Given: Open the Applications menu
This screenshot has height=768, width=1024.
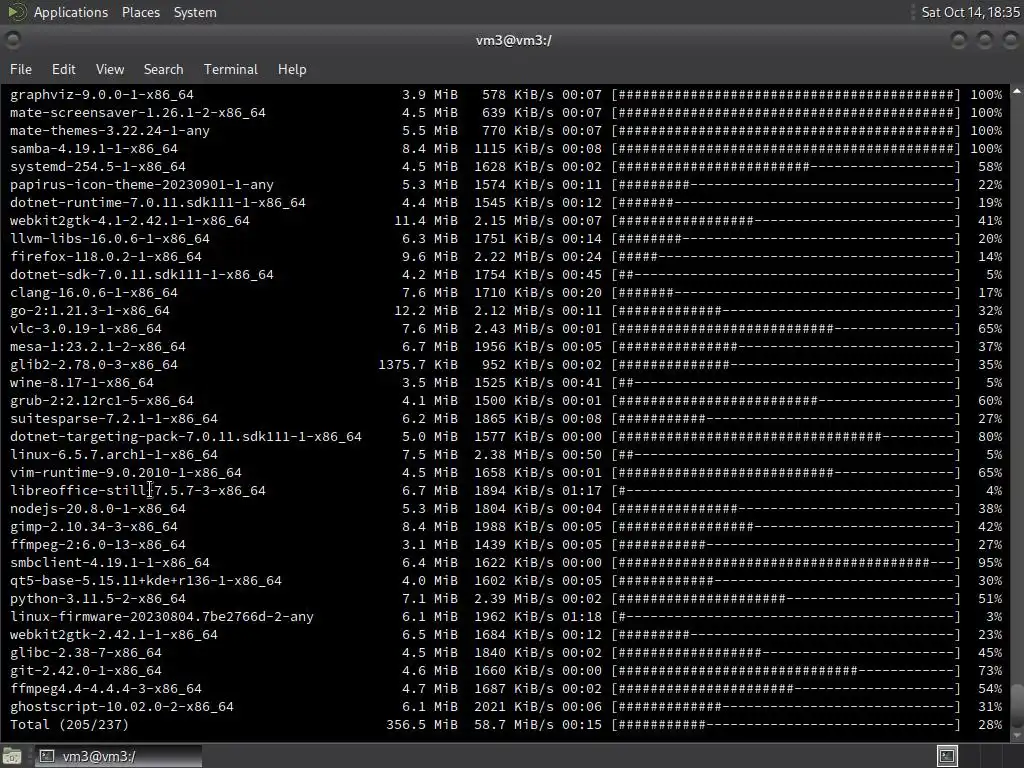Looking at the screenshot, I should pos(71,12).
